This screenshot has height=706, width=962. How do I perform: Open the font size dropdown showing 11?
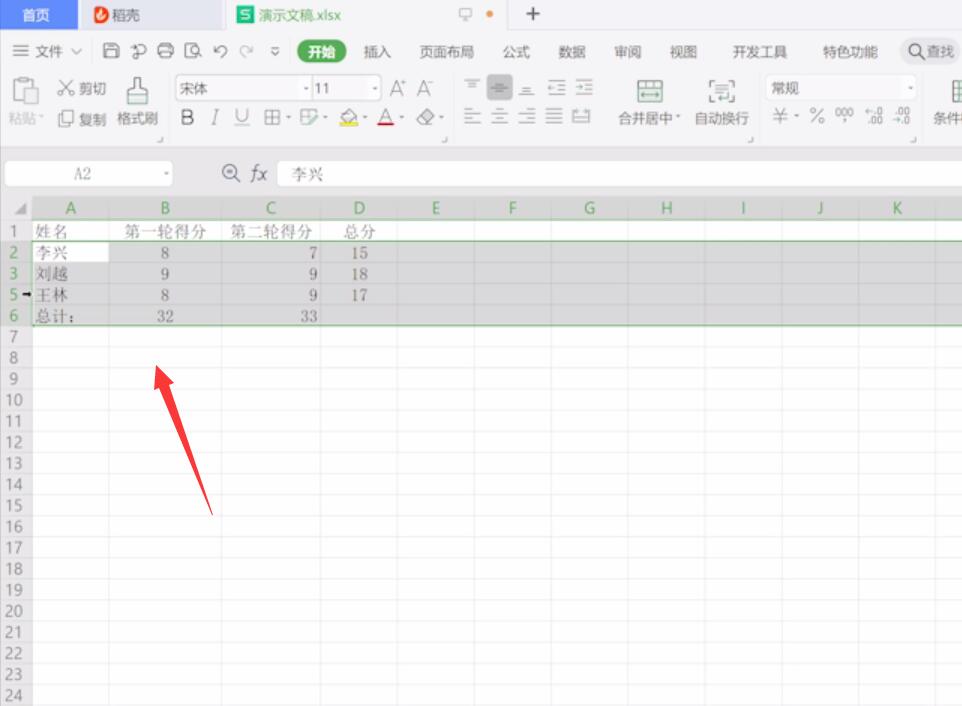coord(374,89)
